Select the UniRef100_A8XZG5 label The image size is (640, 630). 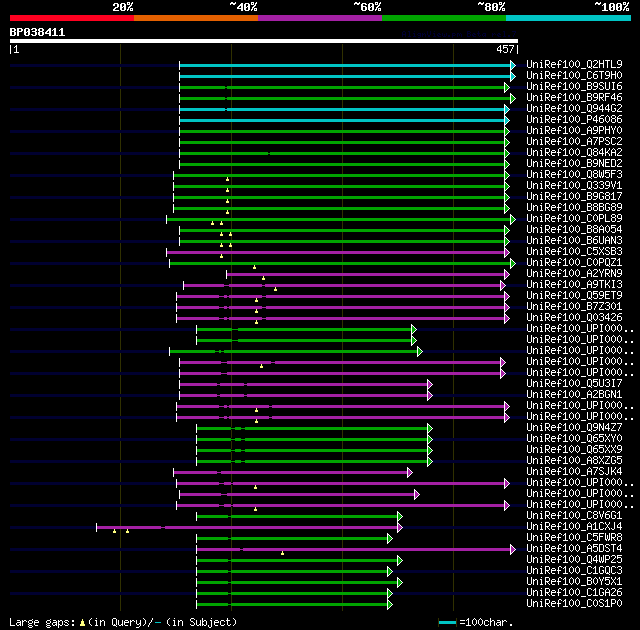574,461
